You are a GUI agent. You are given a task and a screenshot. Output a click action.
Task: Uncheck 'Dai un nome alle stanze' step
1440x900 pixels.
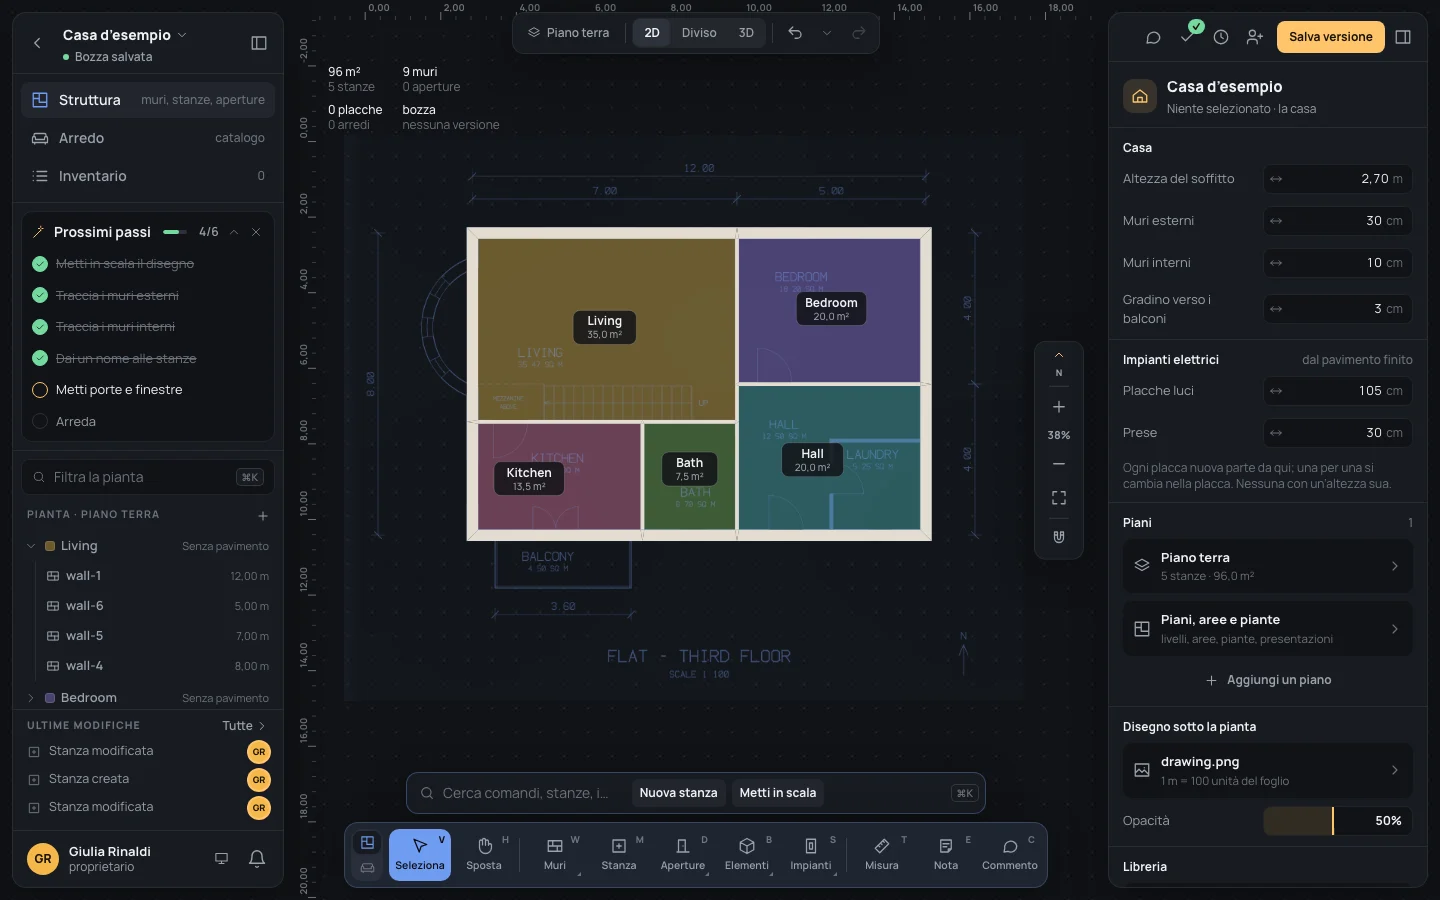(x=40, y=358)
